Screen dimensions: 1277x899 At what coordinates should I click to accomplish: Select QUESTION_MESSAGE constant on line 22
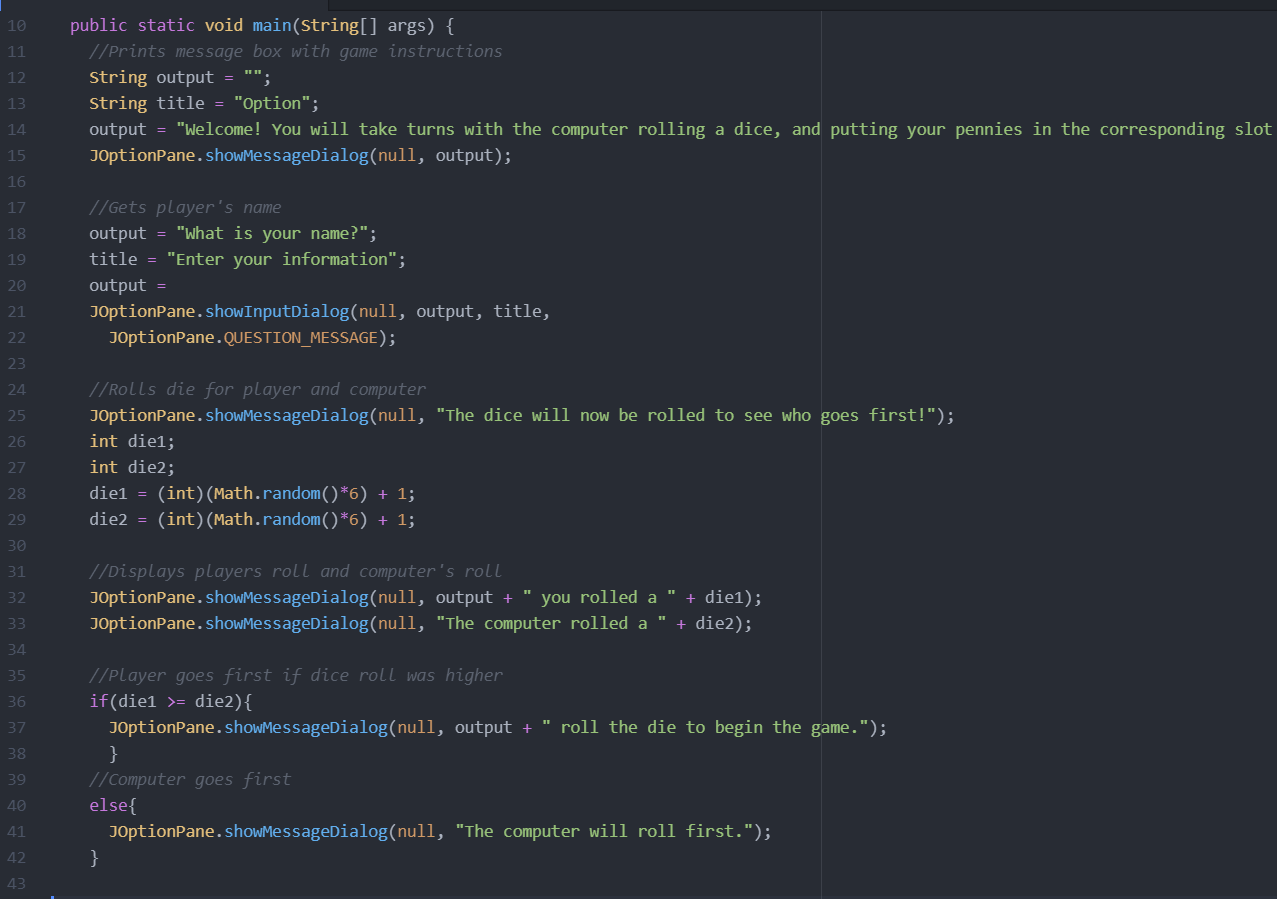click(299, 337)
